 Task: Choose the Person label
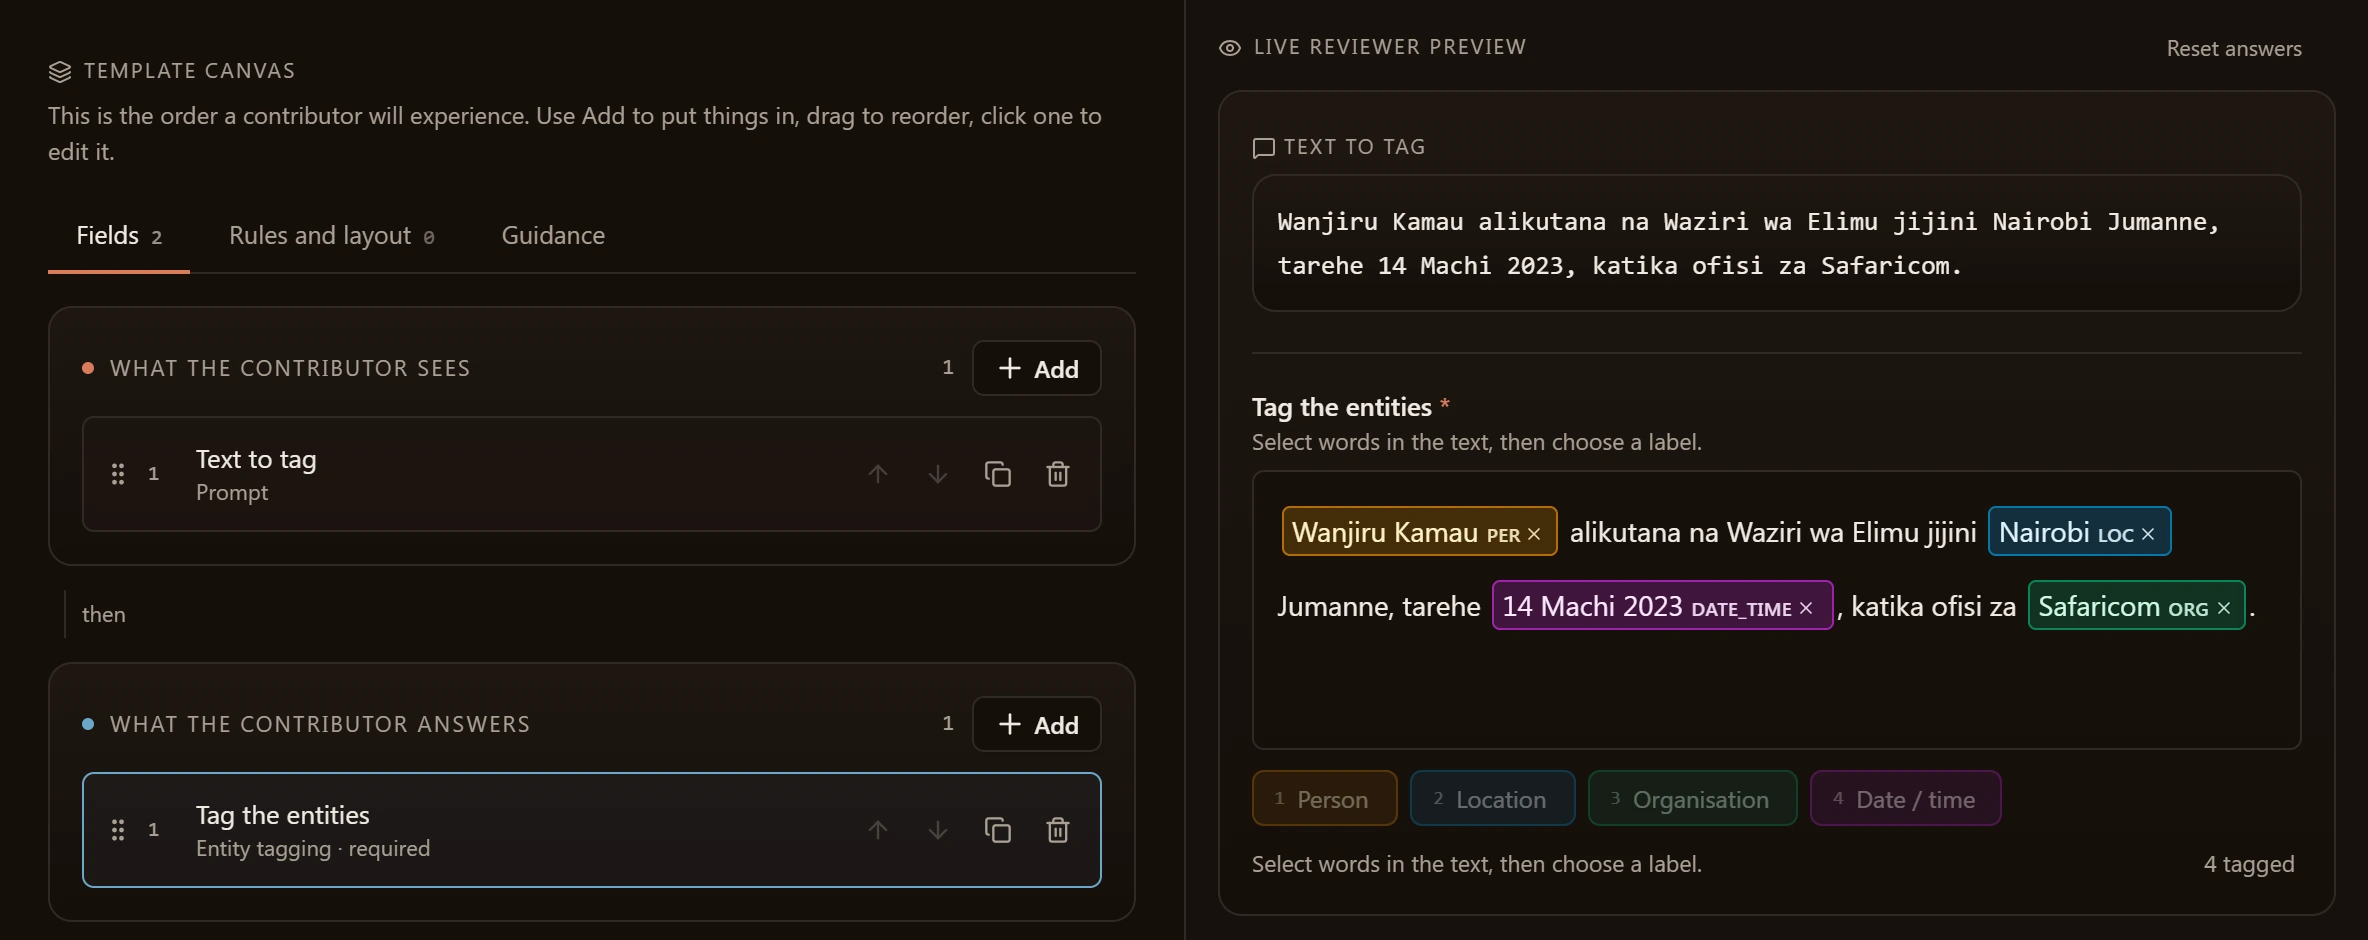pyautogui.click(x=1324, y=798)
